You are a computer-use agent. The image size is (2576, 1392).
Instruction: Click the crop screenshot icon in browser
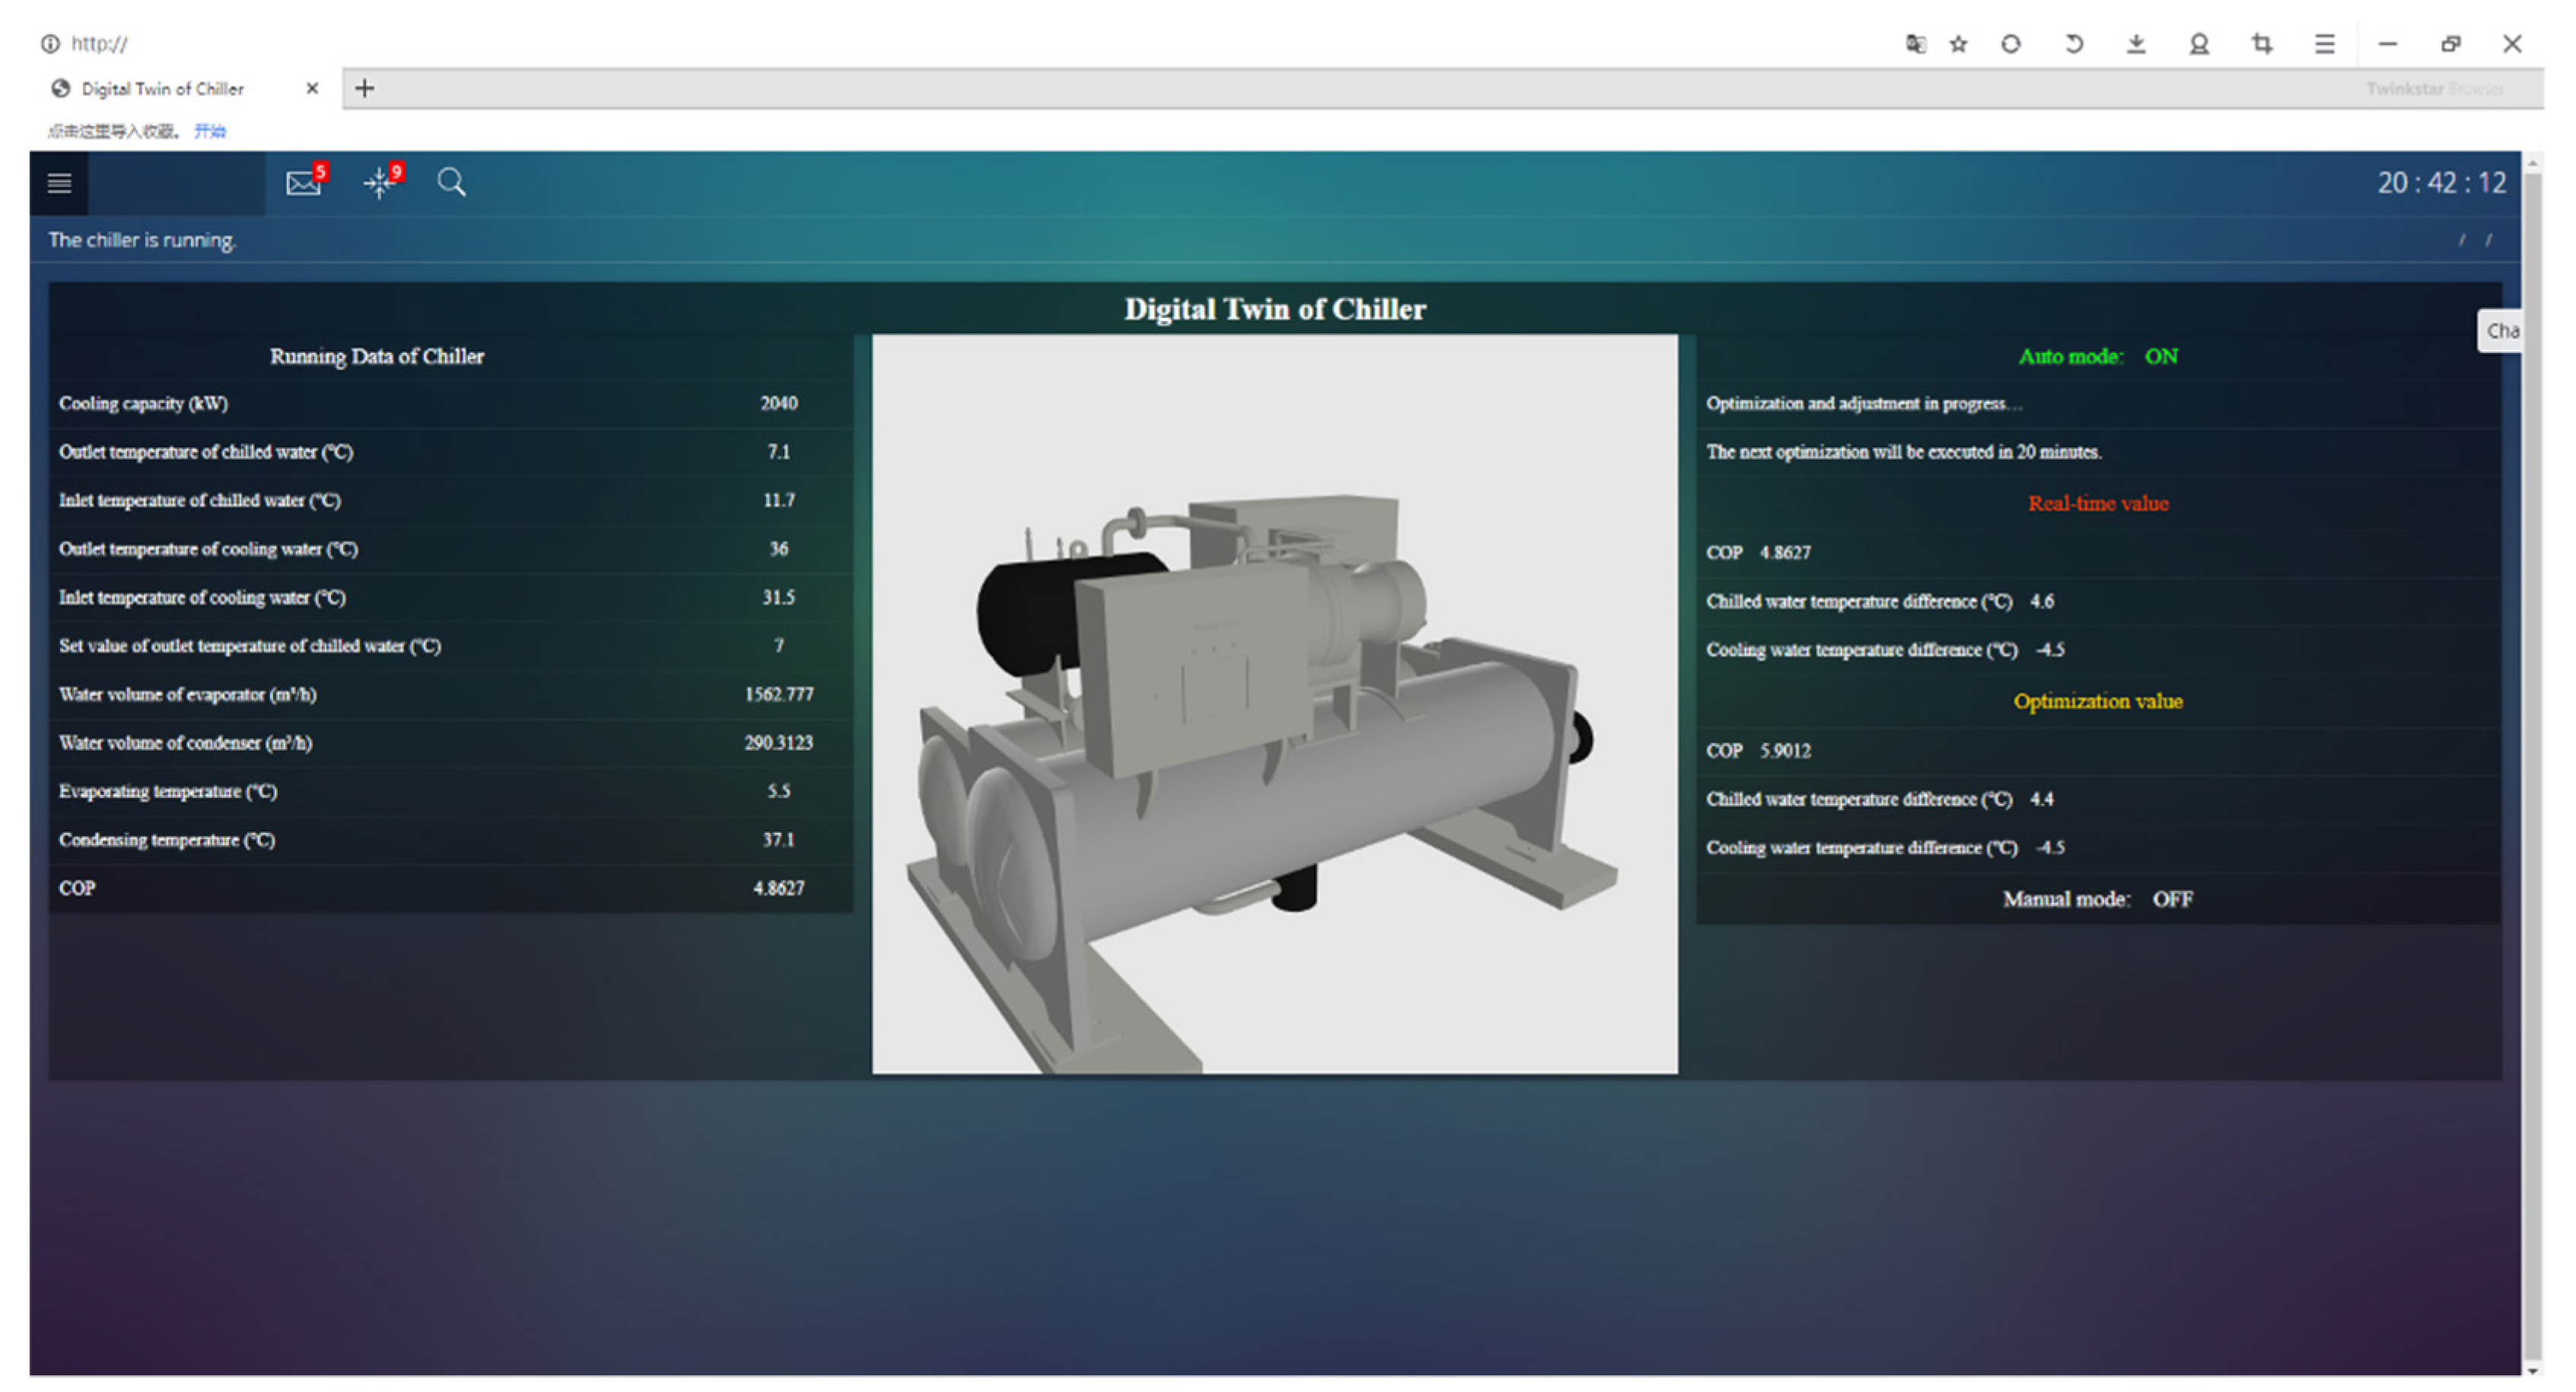click(x=2262, y=44)
